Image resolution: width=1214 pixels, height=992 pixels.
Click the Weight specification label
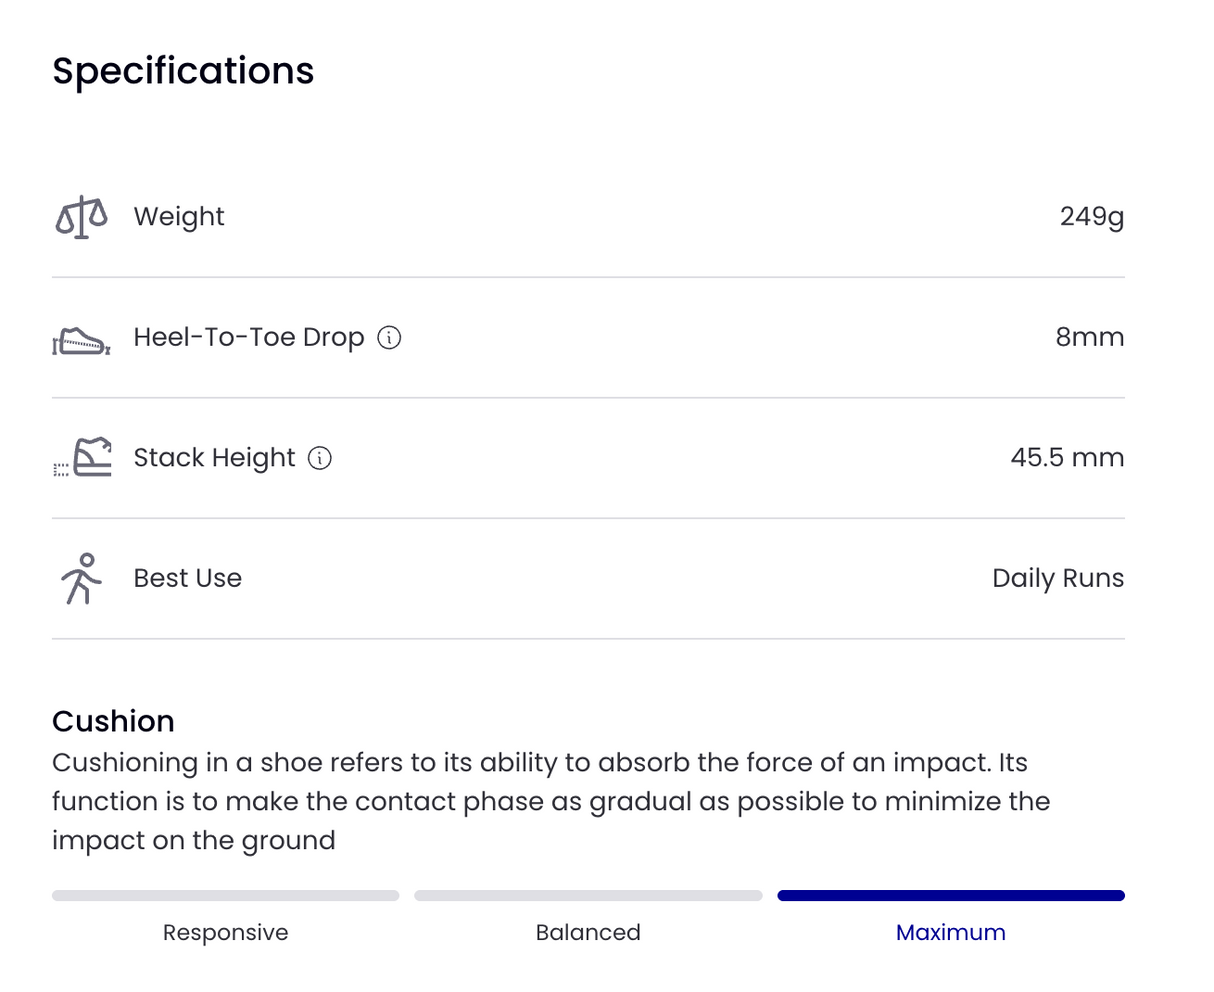pyautogui.click(x=179, y=217)
